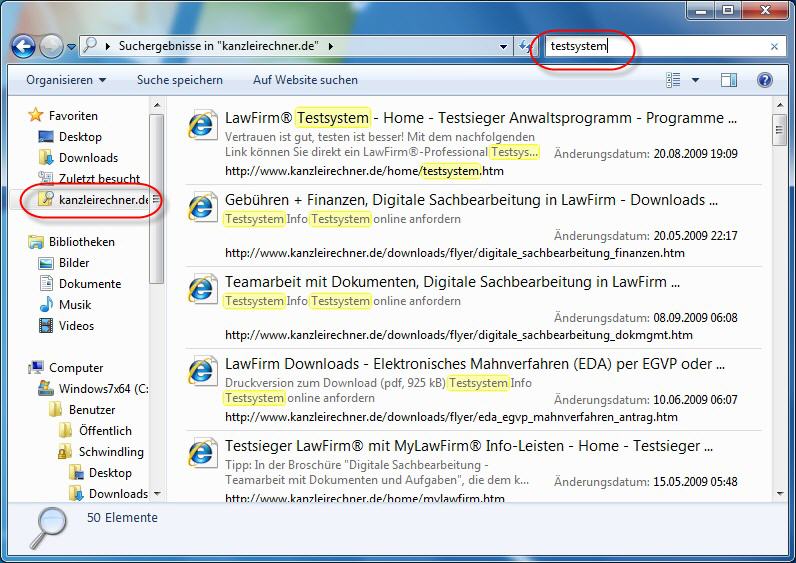Click the results list vertical scrollbar
Image resolution: width=796 pixels, height=563 pixels.
[779, 300]
